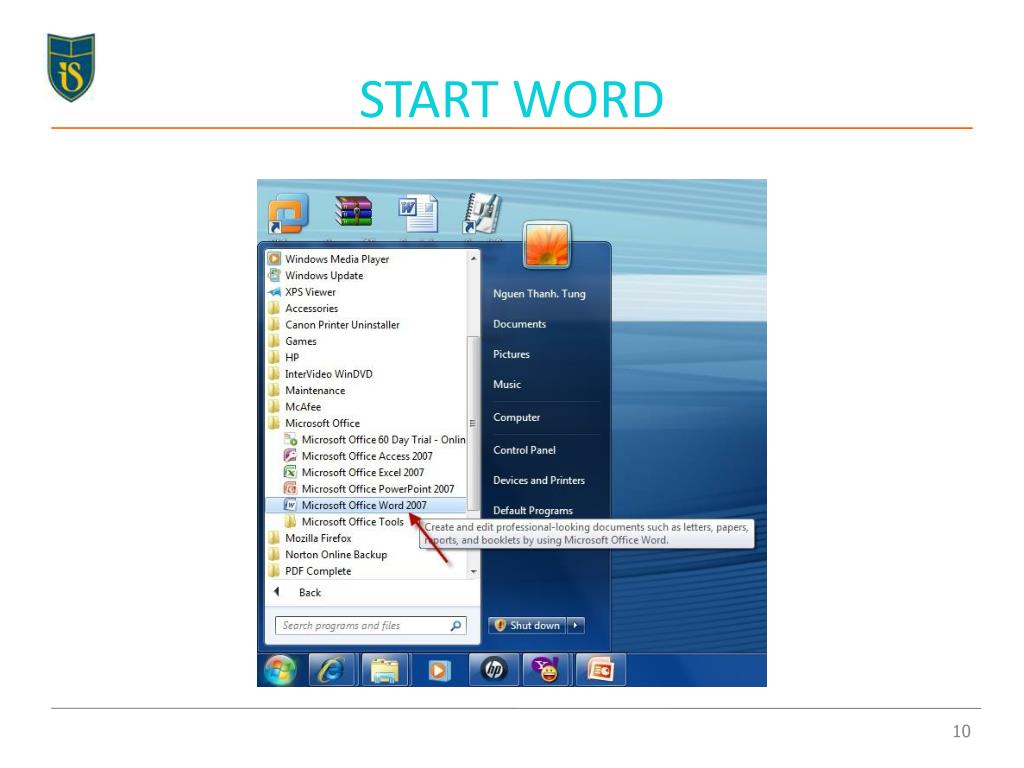Launch Windows Media Player from the taskbar
The height and width of the screenshot is (768, 1024).
439,670
